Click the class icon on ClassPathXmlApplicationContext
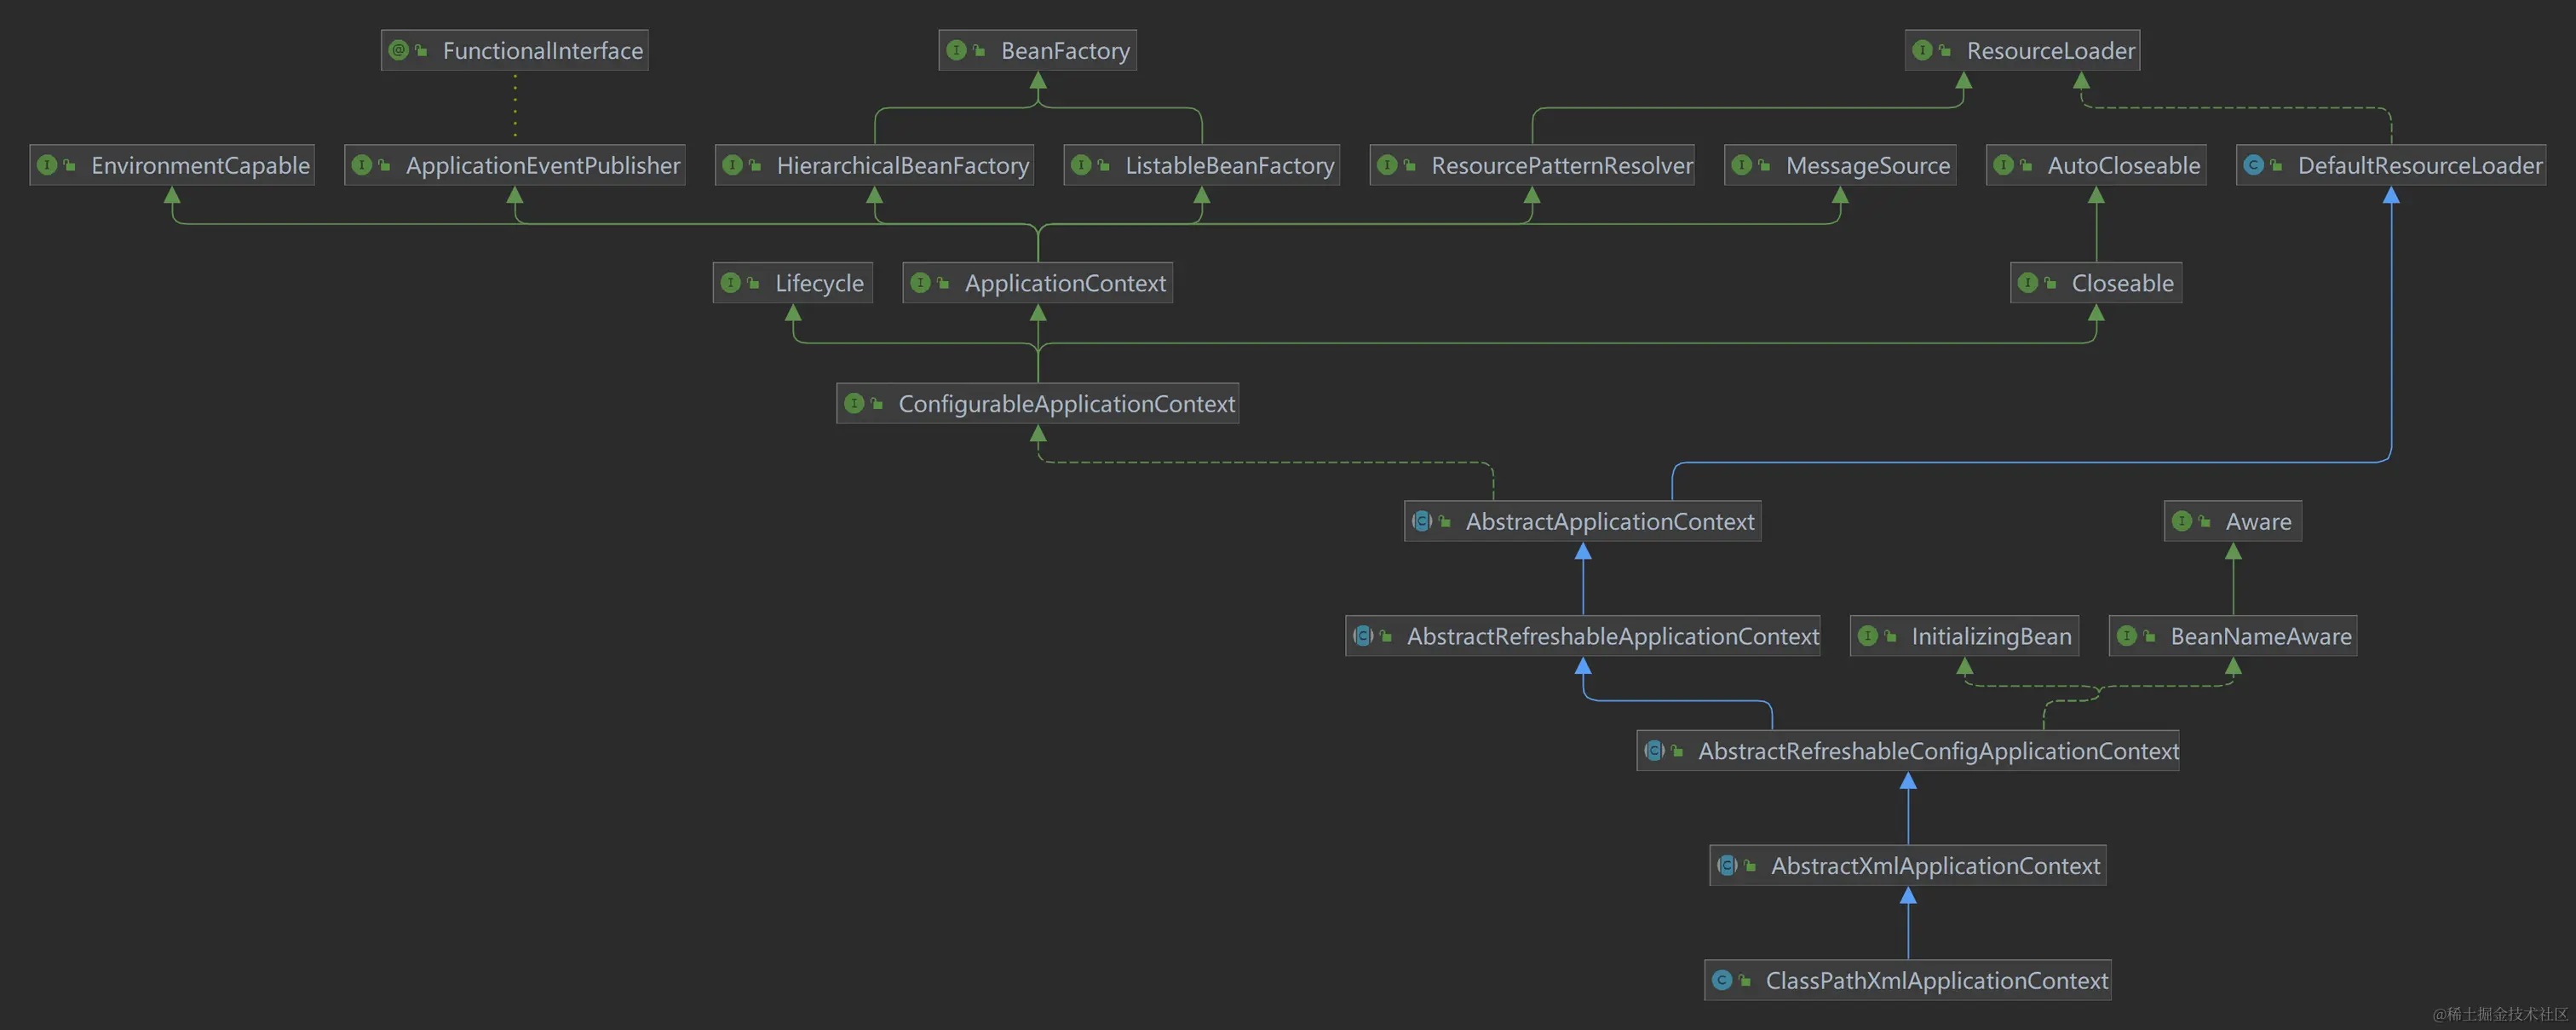2576x1030 pixels. tap(1721, 981)
